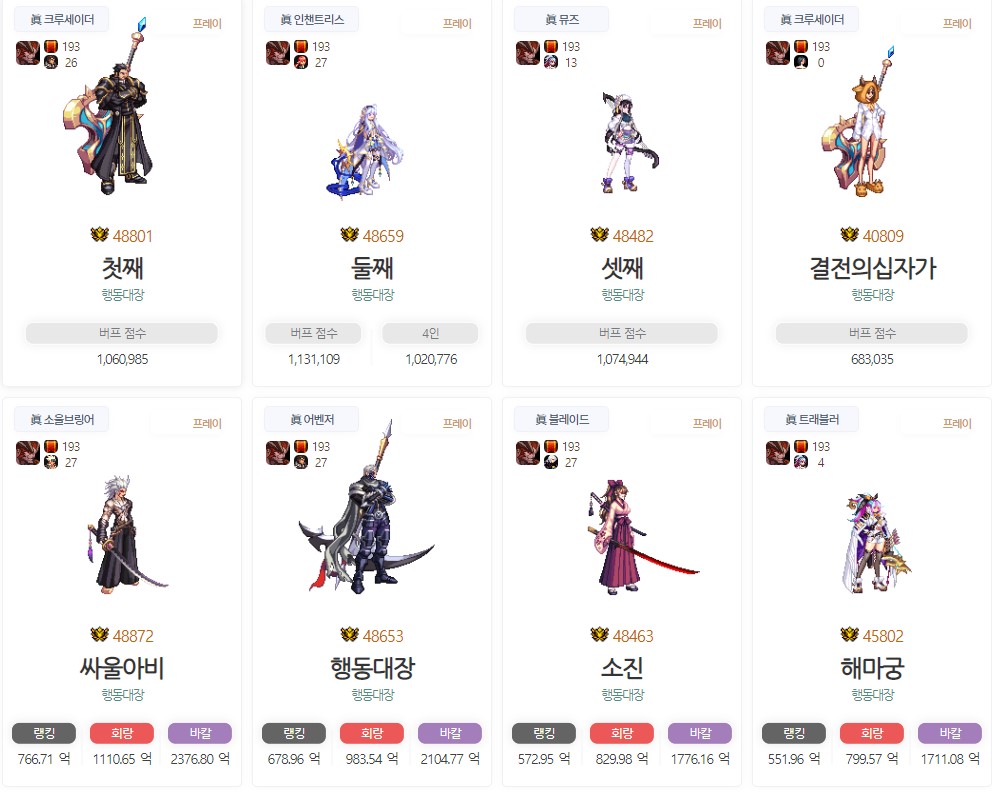Select the 랭킹 badge under 소진

[x=544, y=733]
